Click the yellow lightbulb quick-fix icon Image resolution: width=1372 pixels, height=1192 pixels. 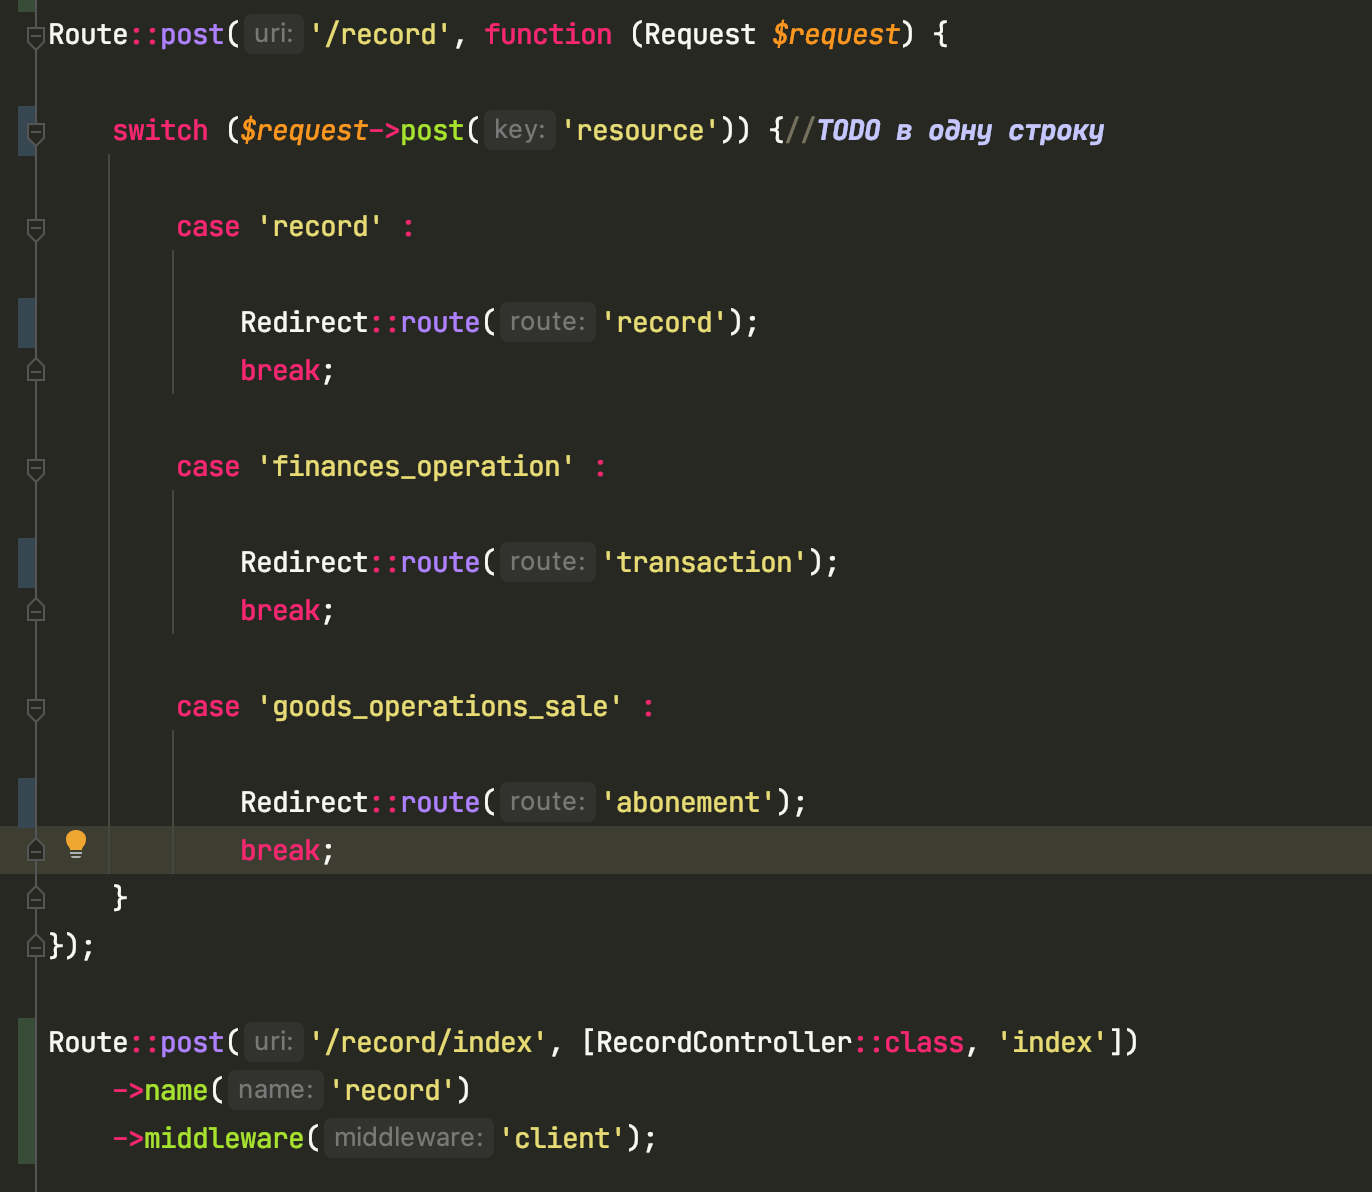(76, 845)
